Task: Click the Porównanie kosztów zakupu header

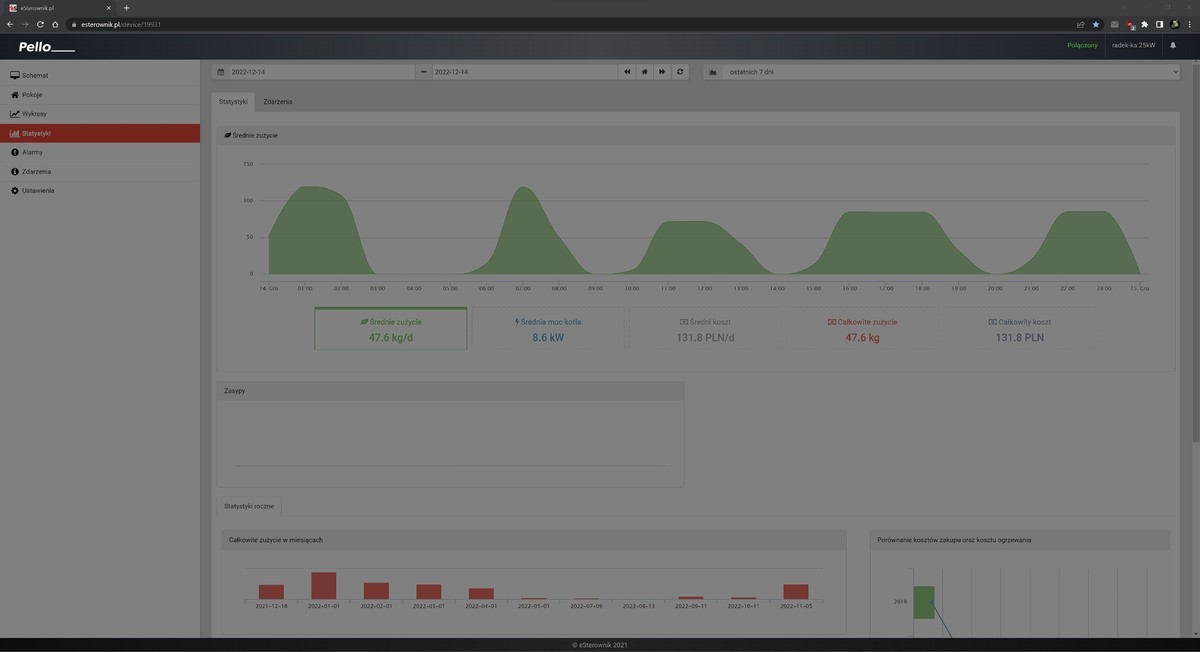Action: [x=1020, y=540]
